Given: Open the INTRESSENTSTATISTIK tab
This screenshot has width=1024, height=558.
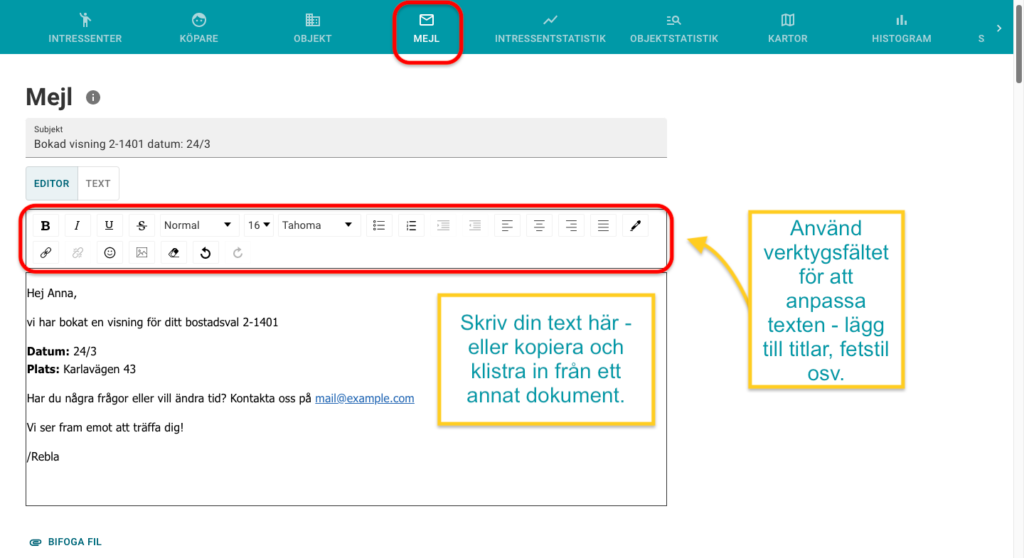Looking at the screenshot, I should click(x=550, y=27).
